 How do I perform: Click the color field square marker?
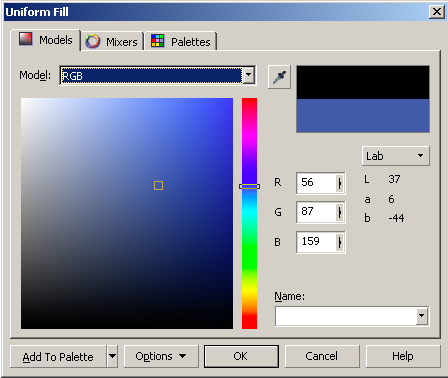point(158,185)
